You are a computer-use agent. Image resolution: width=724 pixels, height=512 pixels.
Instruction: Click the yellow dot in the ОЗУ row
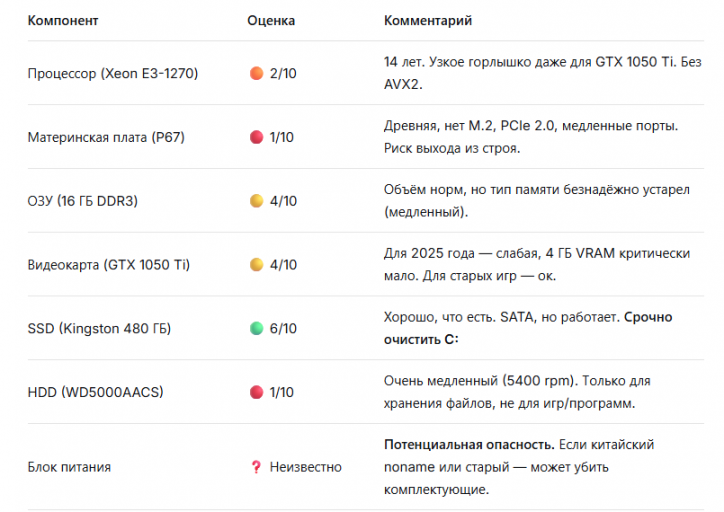click(x=256, y=201)
